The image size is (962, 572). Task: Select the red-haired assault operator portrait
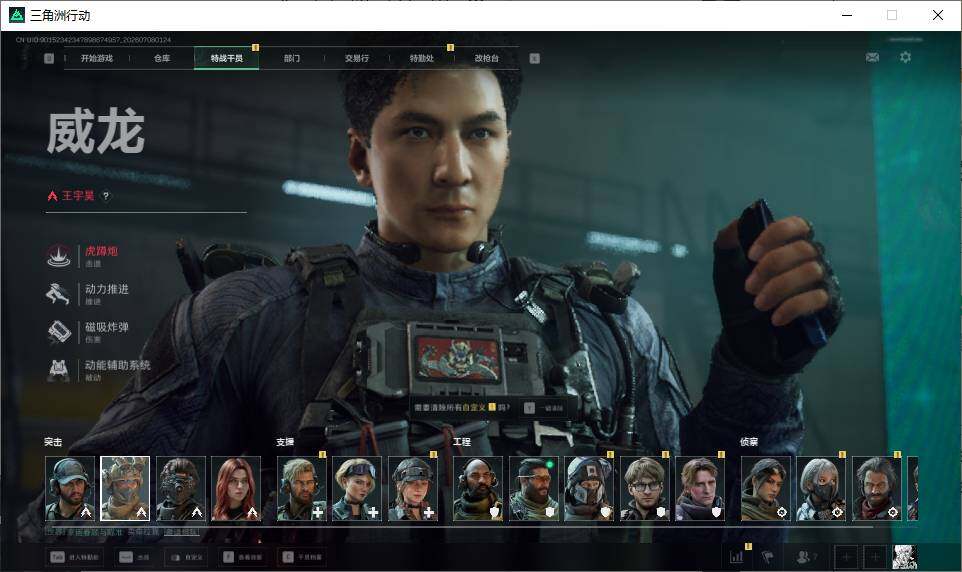point(236,489)
